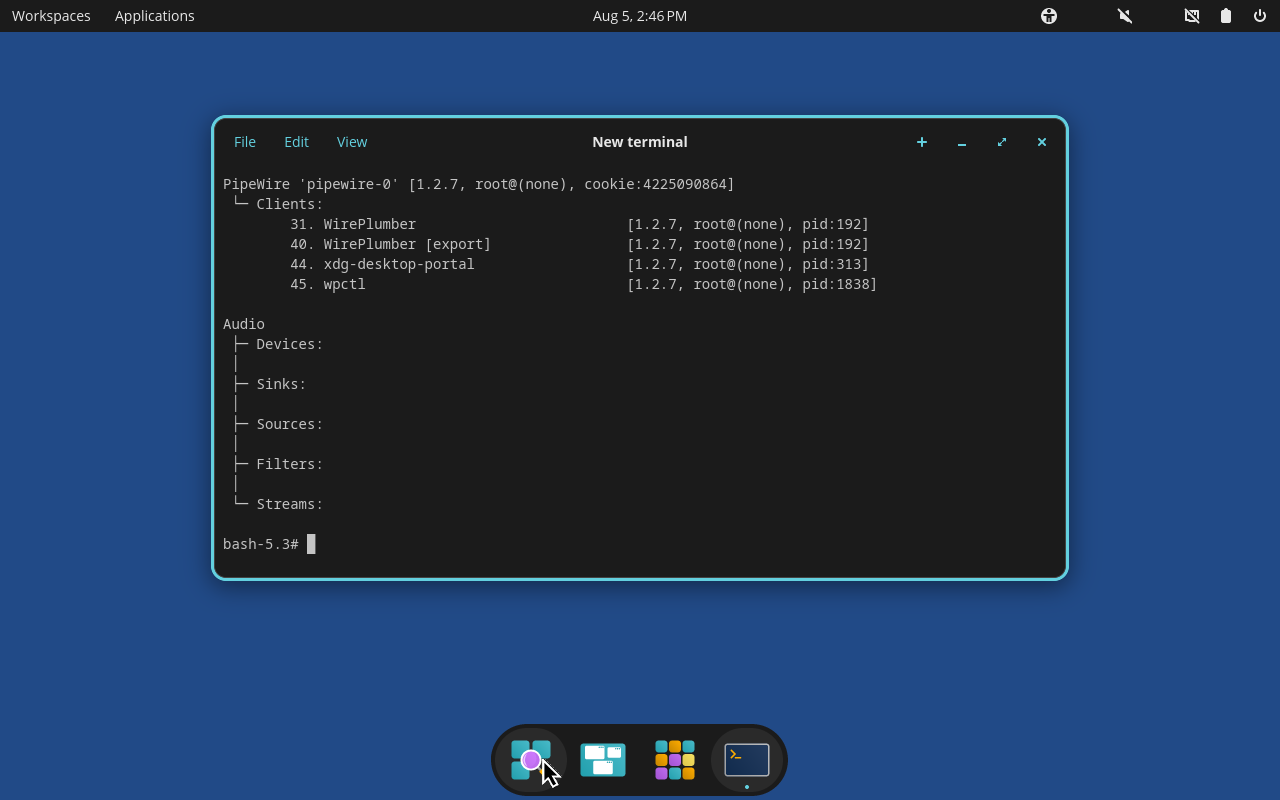Open the date and time calendar
Viewport: 1280px width, 800px height.
pos(640,16)
